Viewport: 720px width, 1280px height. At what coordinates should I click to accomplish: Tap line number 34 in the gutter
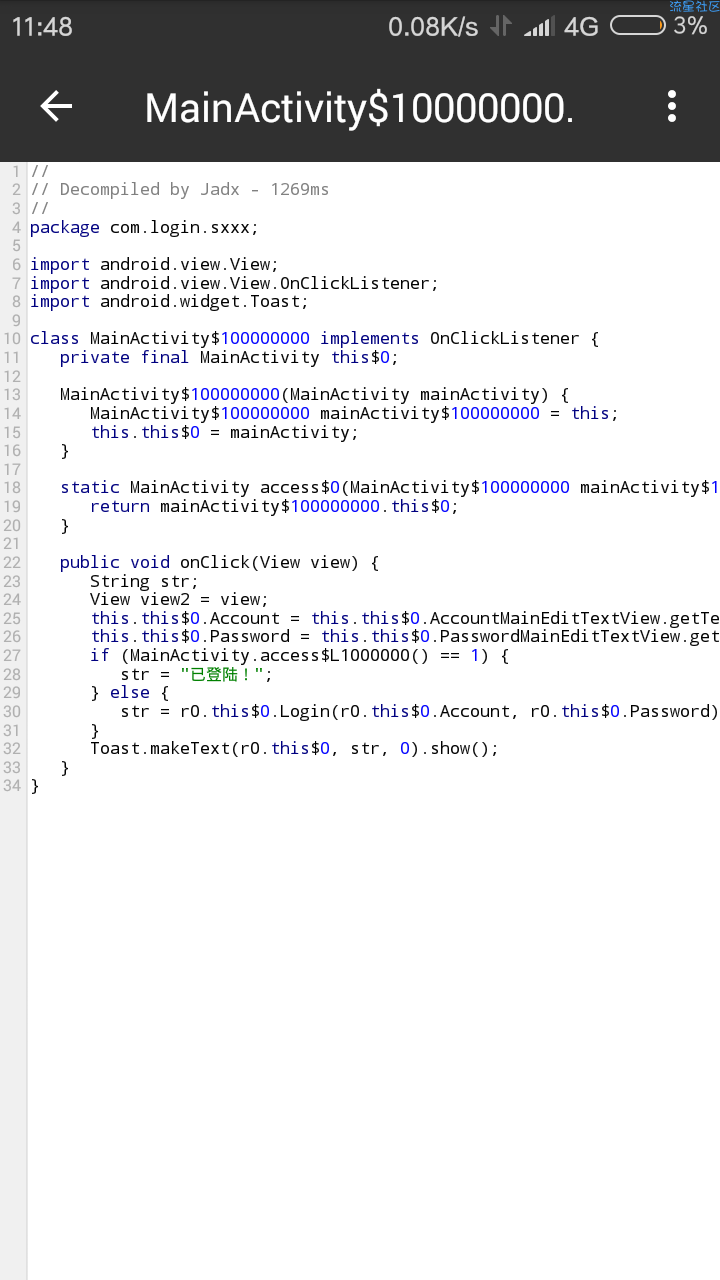(x=12, y=787)
